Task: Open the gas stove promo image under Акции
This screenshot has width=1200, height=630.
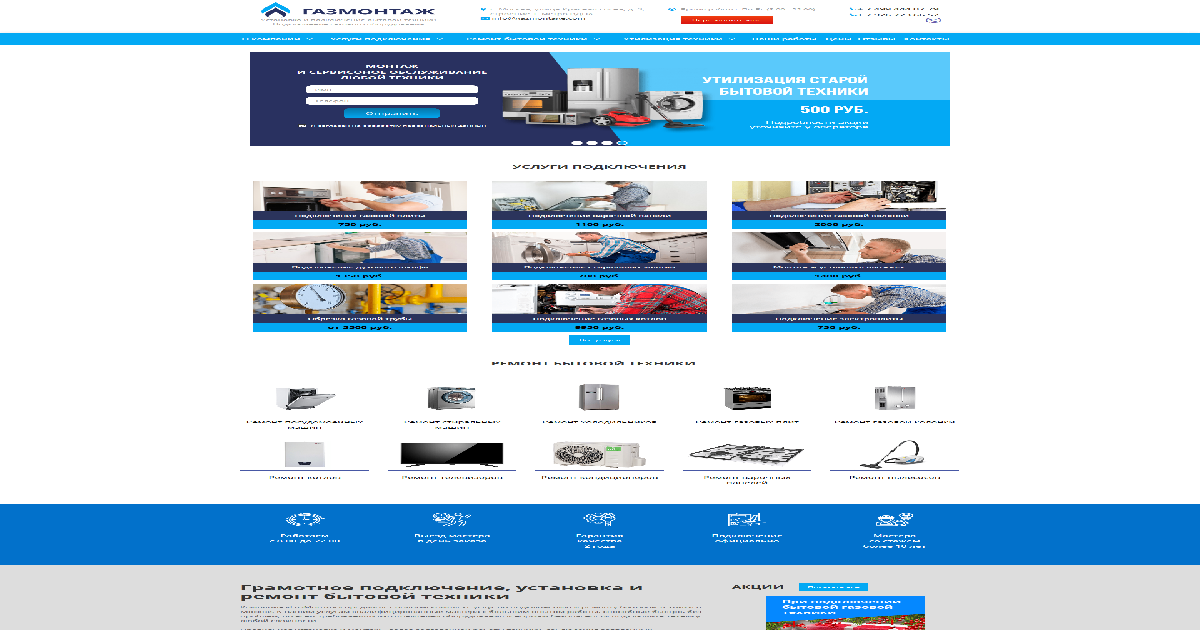Action: click(x=845, y=613)
